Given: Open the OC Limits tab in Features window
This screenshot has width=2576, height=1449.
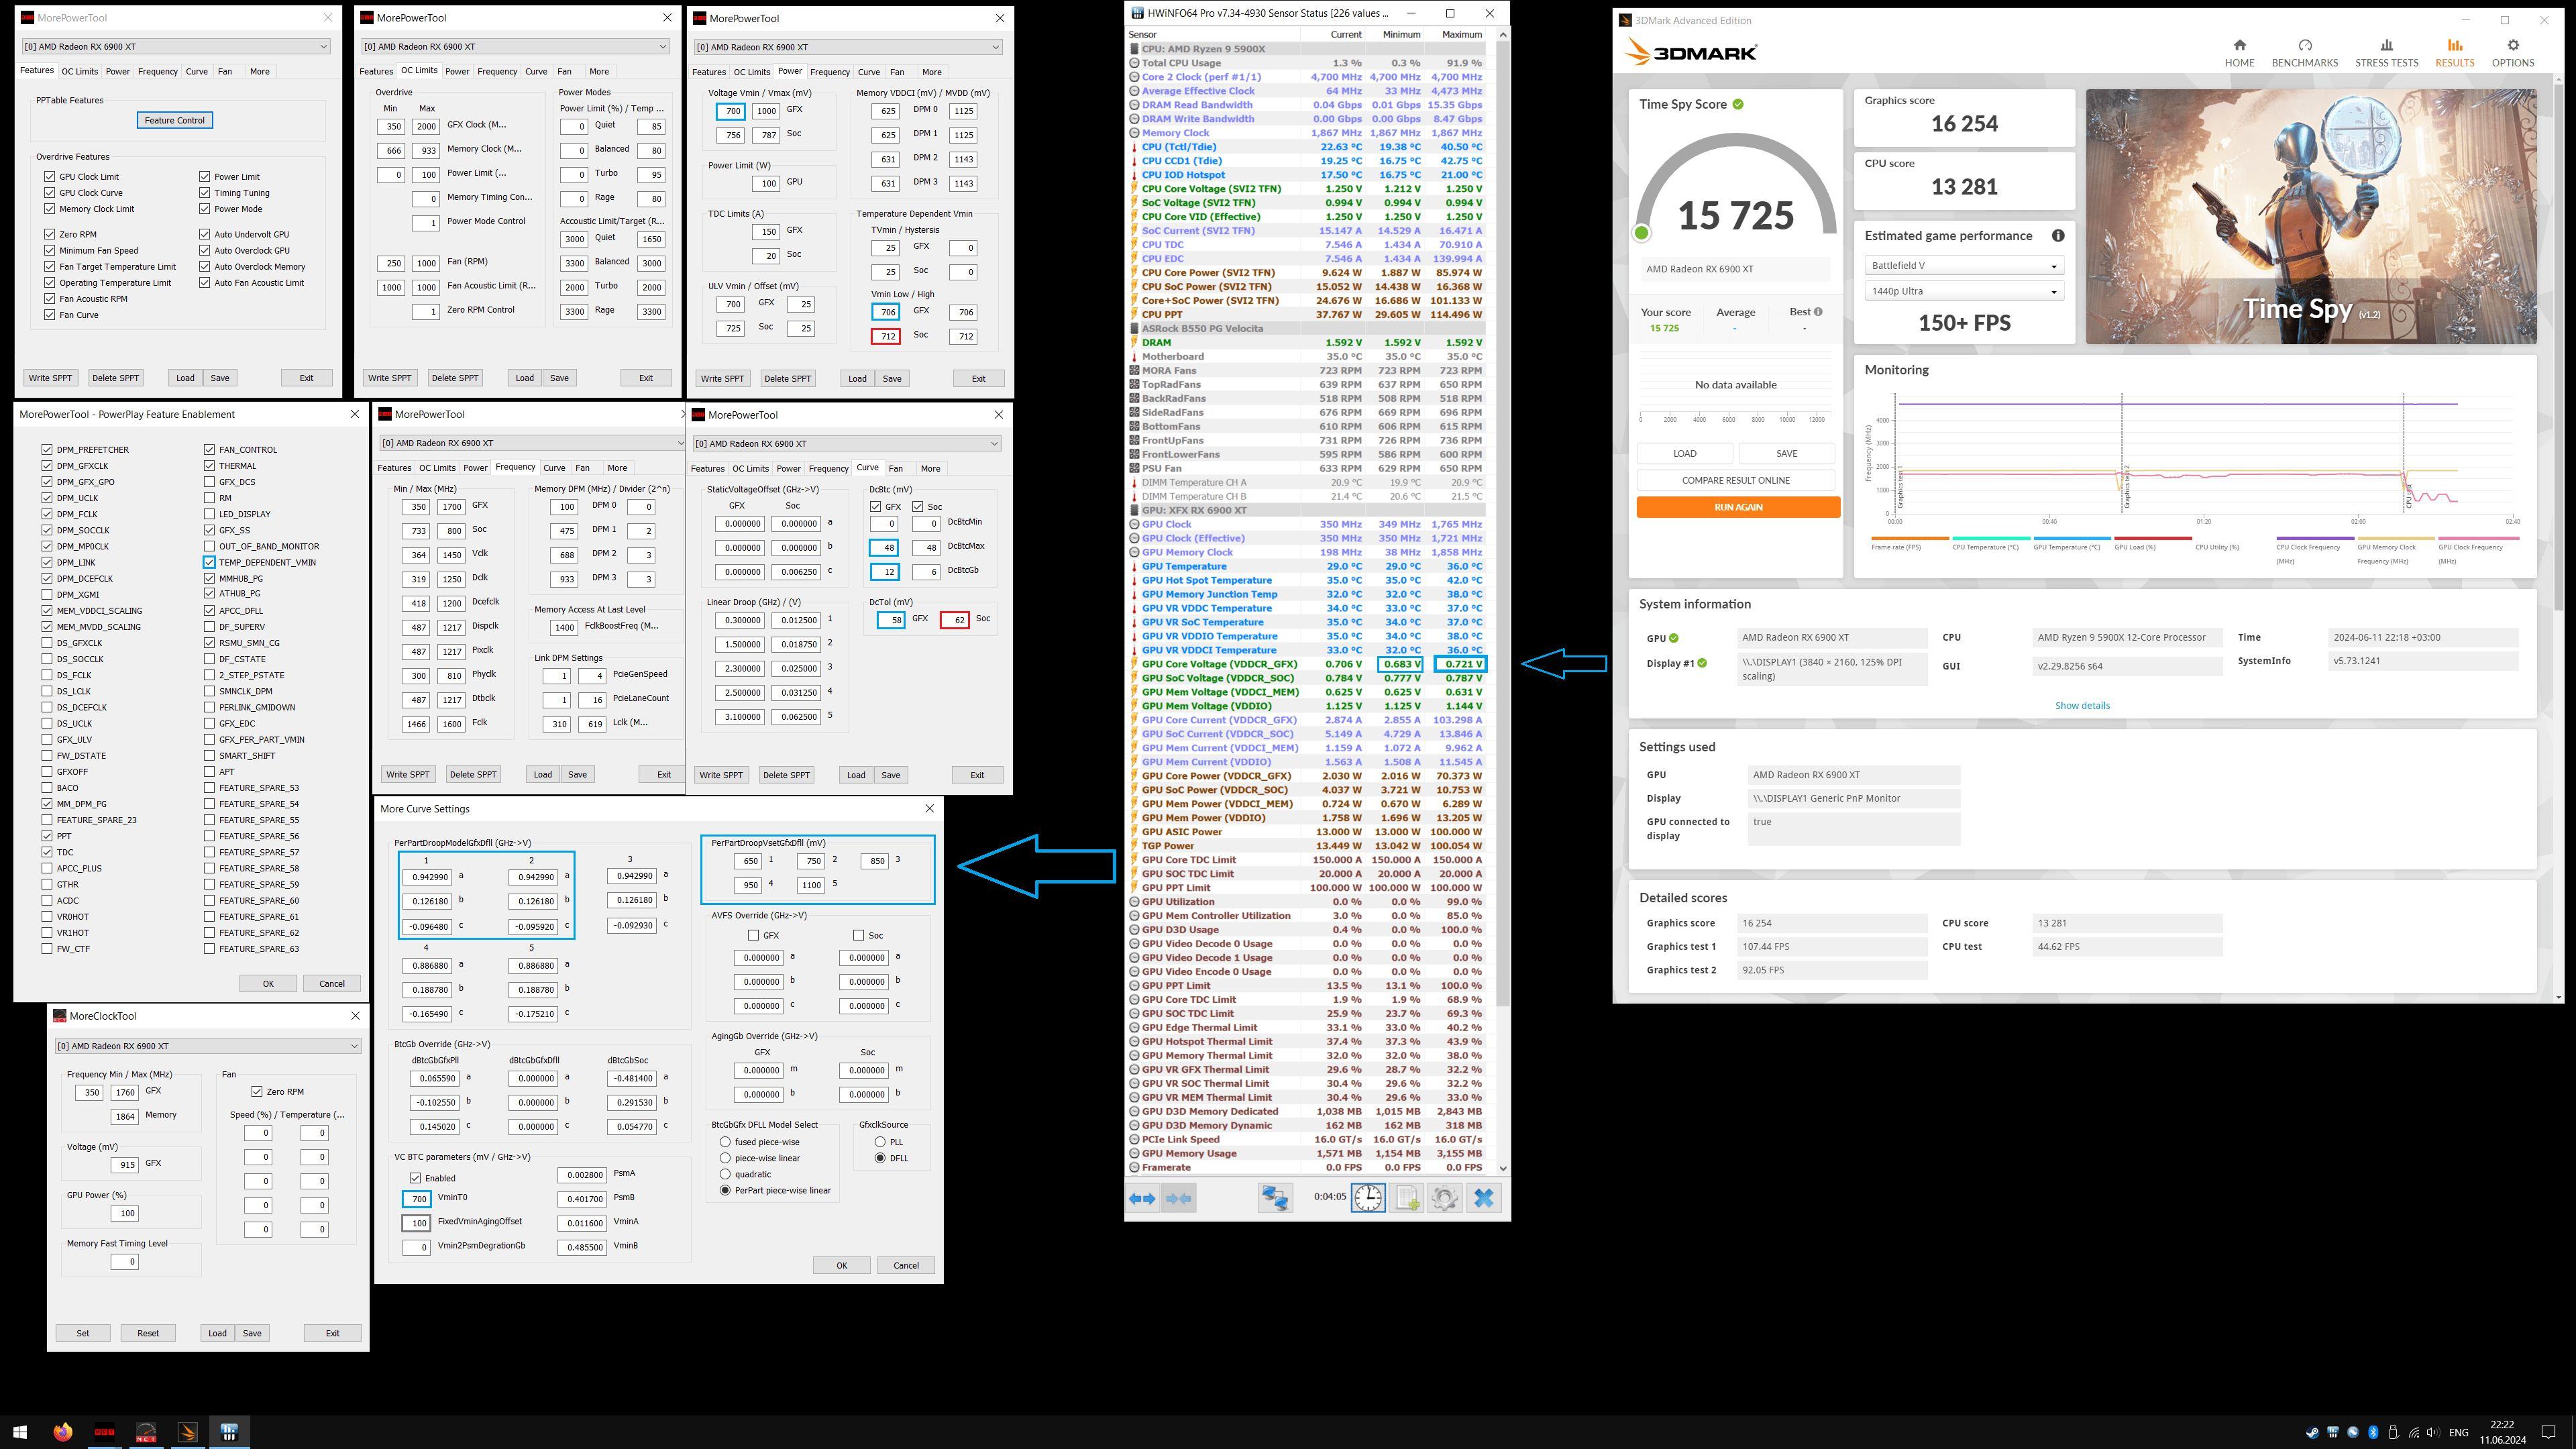Looking at the screenshot, I should (79, 71).
